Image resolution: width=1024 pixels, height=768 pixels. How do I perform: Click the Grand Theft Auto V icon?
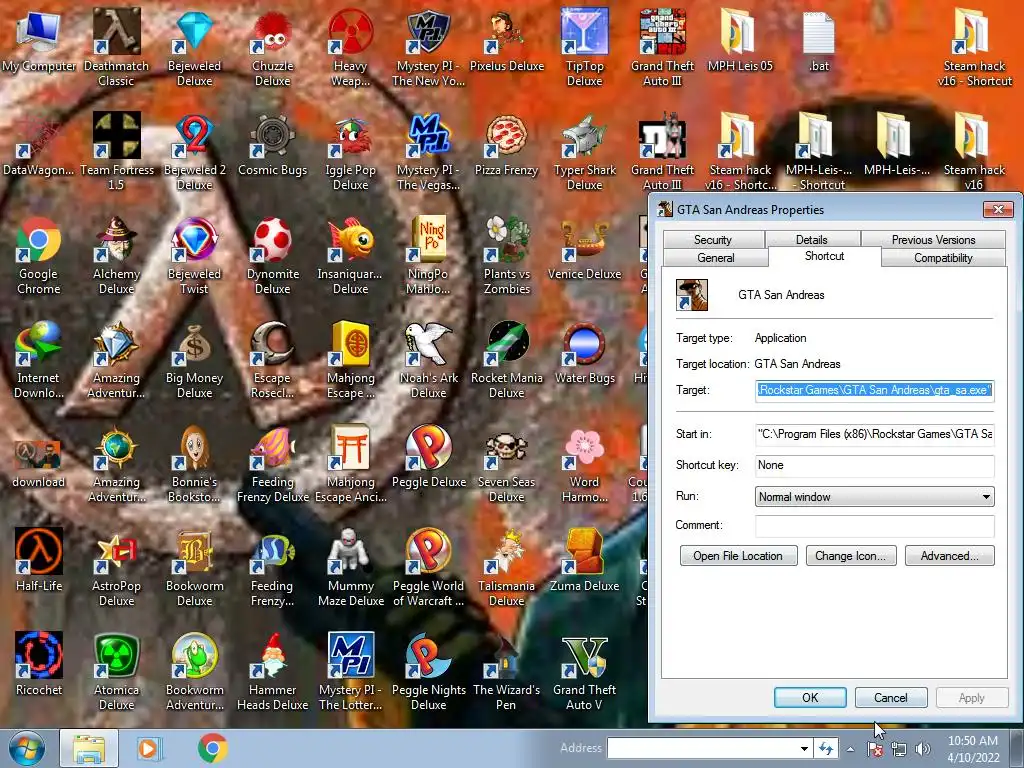[584, 655]
